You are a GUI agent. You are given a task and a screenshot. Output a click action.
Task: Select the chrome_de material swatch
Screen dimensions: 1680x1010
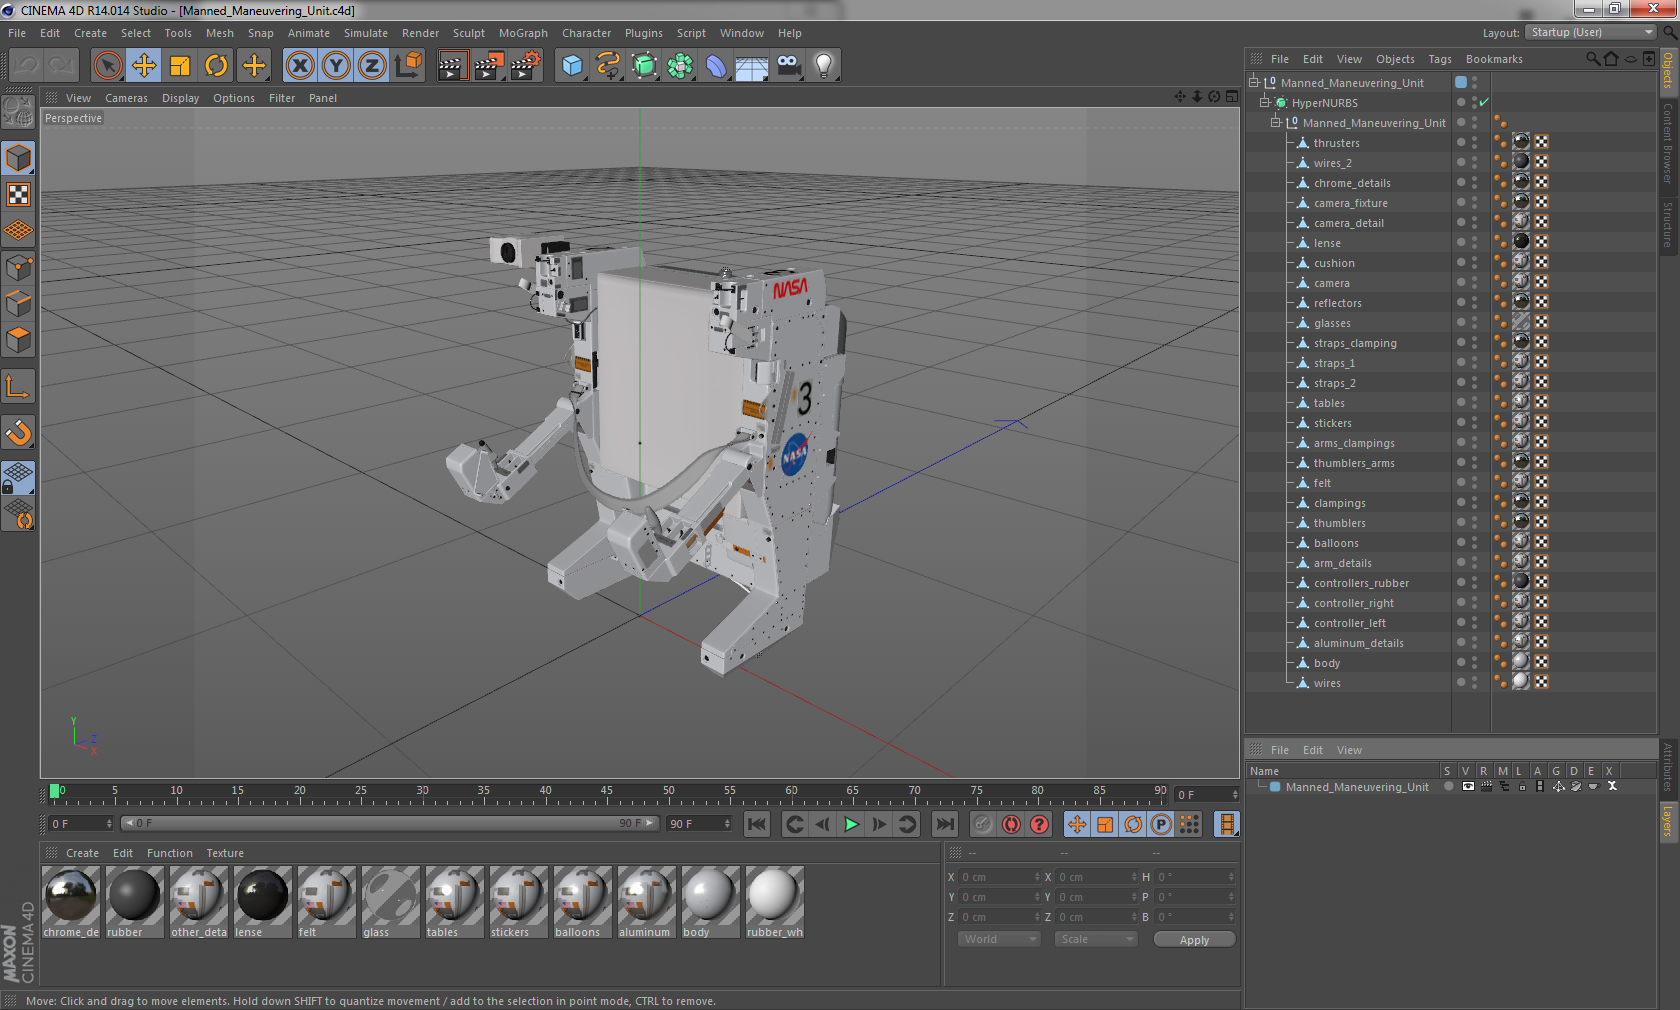click(71, 902)
